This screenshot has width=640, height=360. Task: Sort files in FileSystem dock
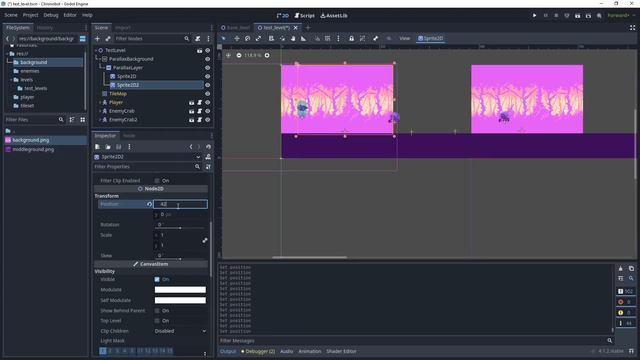pyautogui.click(x=72, y=120)
